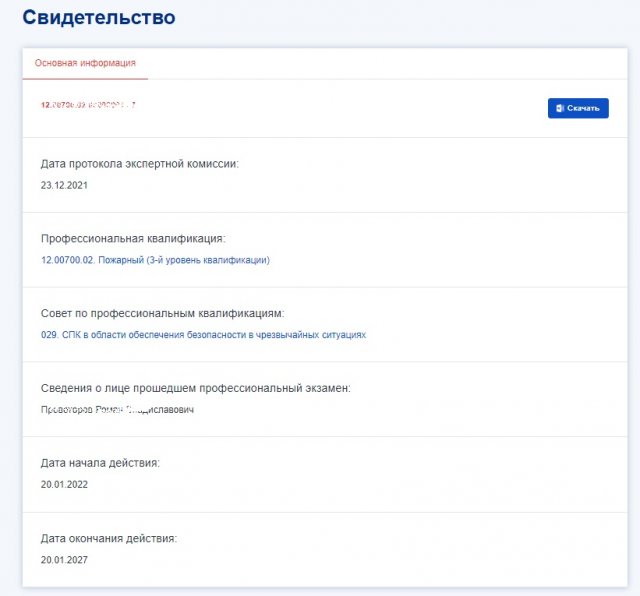Click the Word file icon in Скачать button
The height and width of the screenshot is (596, 640).
pyautogui.click(x=560, y=108)
